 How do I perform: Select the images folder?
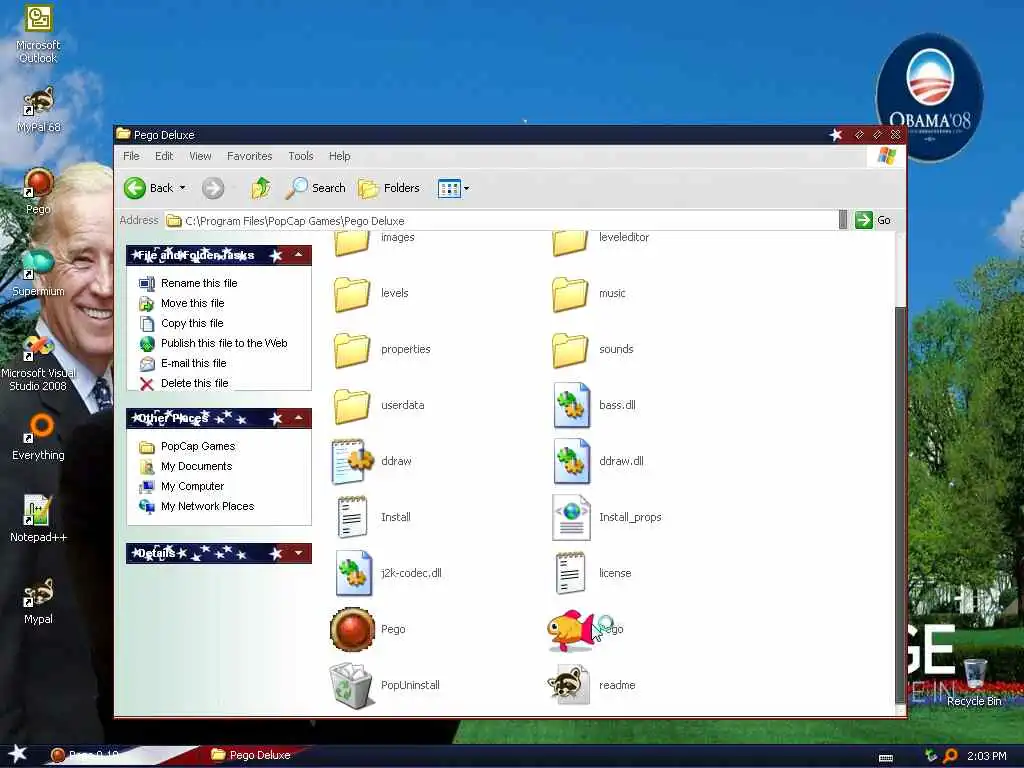[374, 241]
